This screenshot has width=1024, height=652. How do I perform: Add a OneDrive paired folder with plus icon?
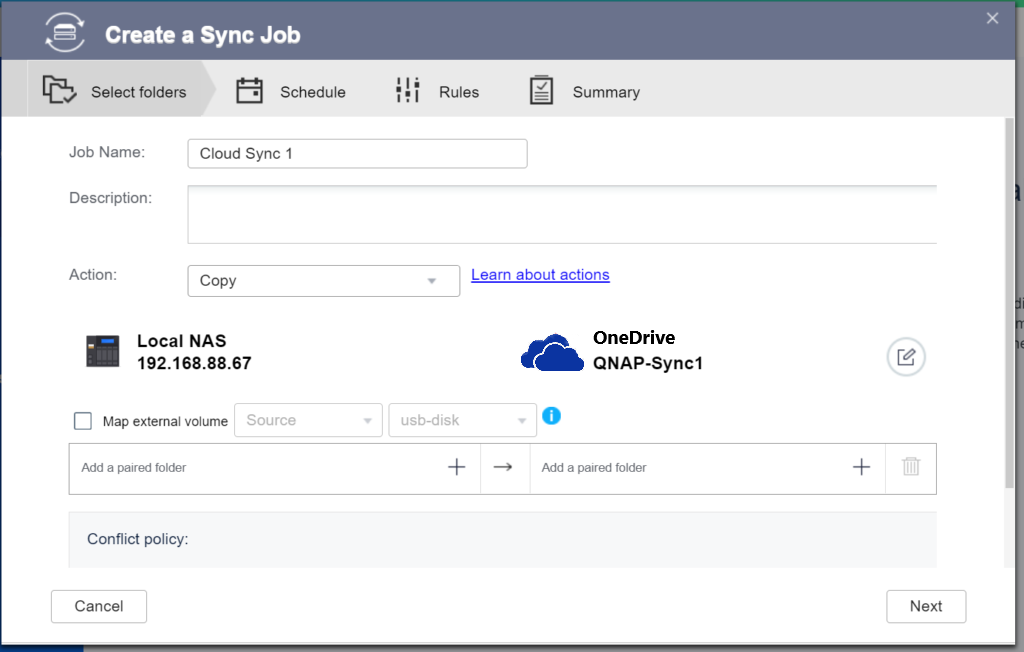pyautogui.click(x=861, y=467)
